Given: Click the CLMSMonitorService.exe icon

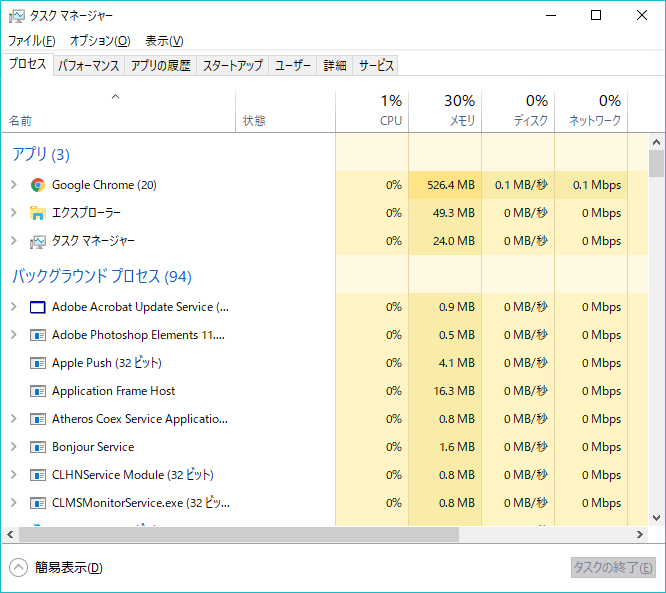Looking at the screenshot, I should point(38,503).
